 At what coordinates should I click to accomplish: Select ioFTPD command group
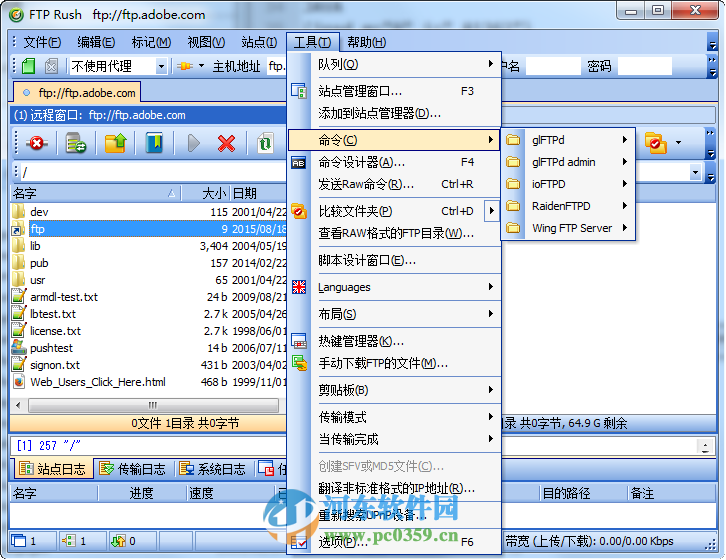[568, 184]
